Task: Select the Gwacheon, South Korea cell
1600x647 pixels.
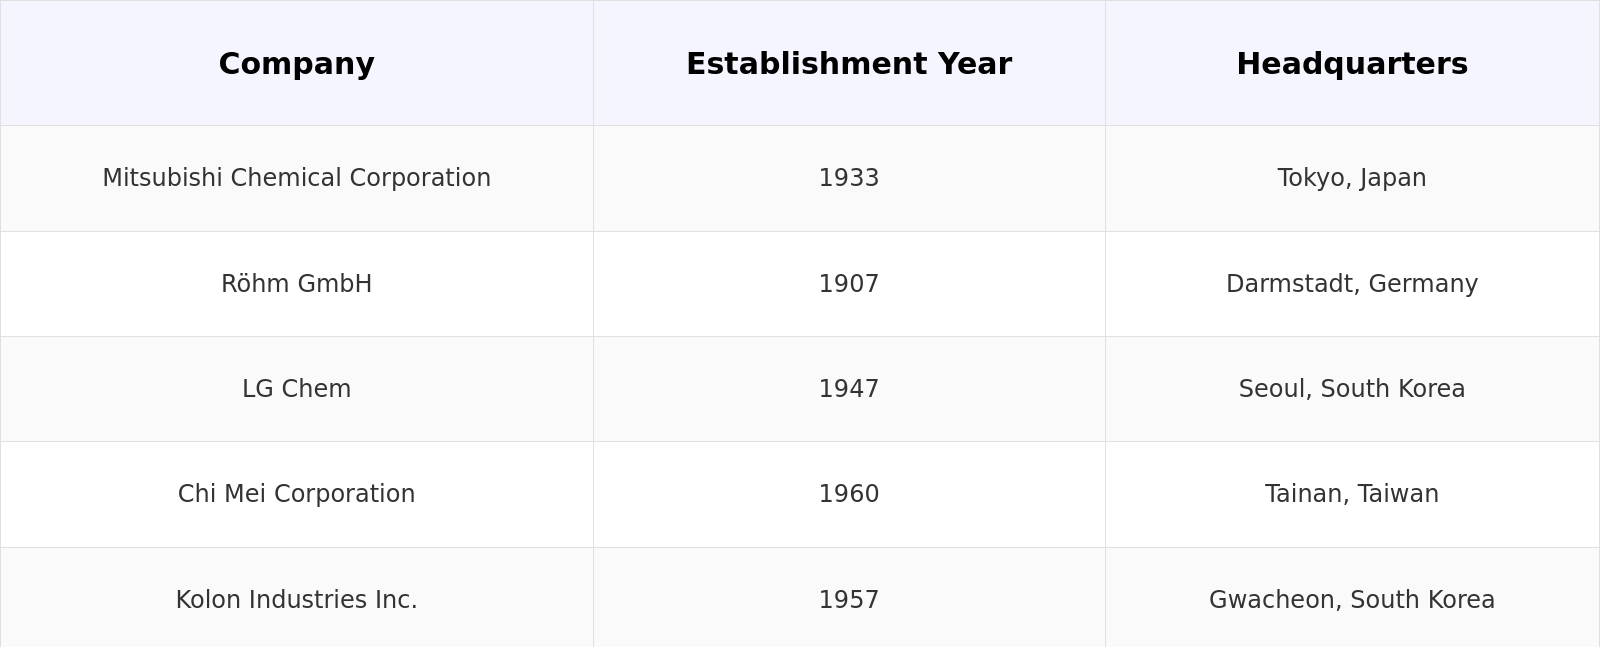Action: (1352, 600)
